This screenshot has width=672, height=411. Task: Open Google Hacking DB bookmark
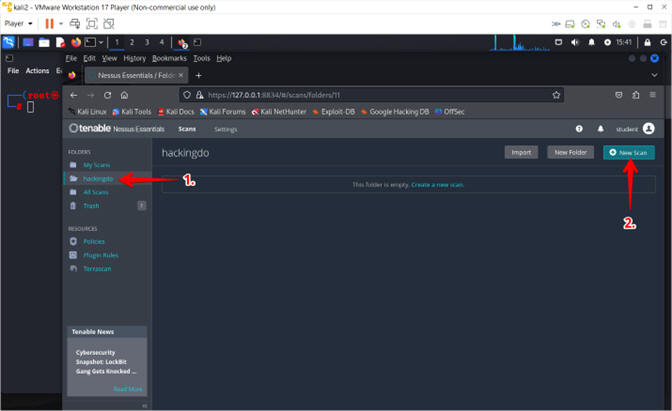395,112
